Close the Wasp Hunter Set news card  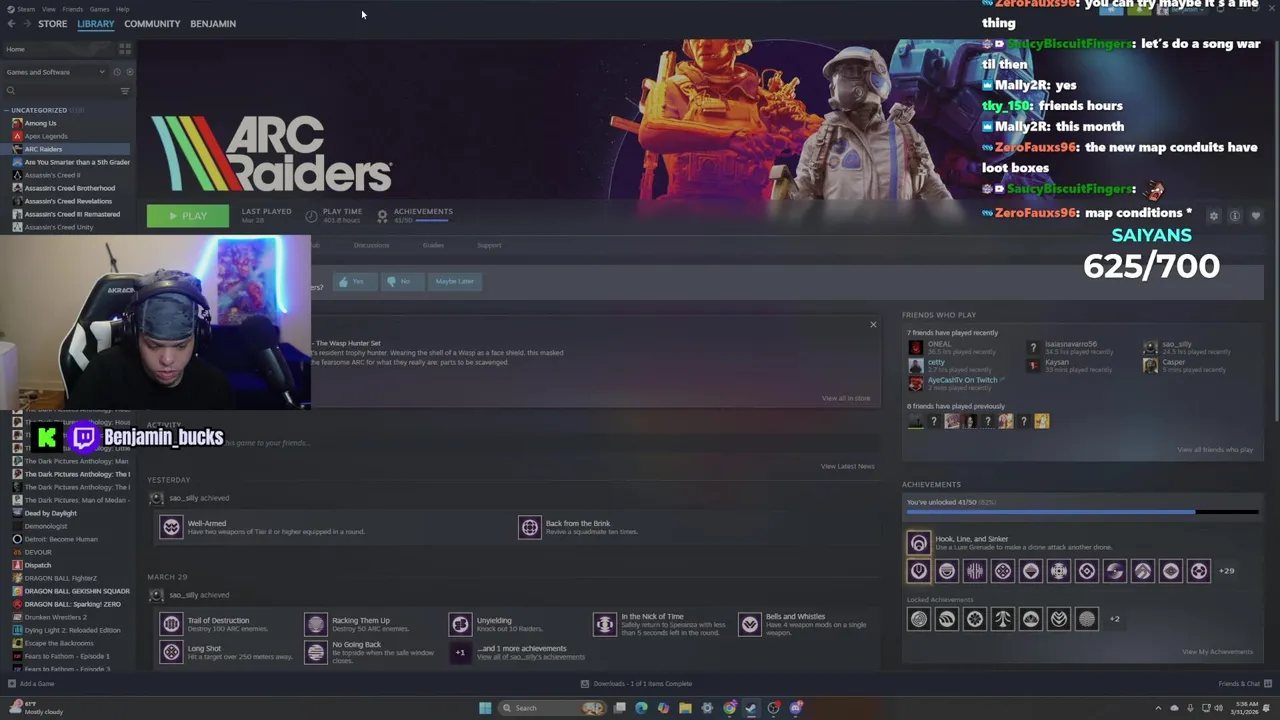point(873,324)
